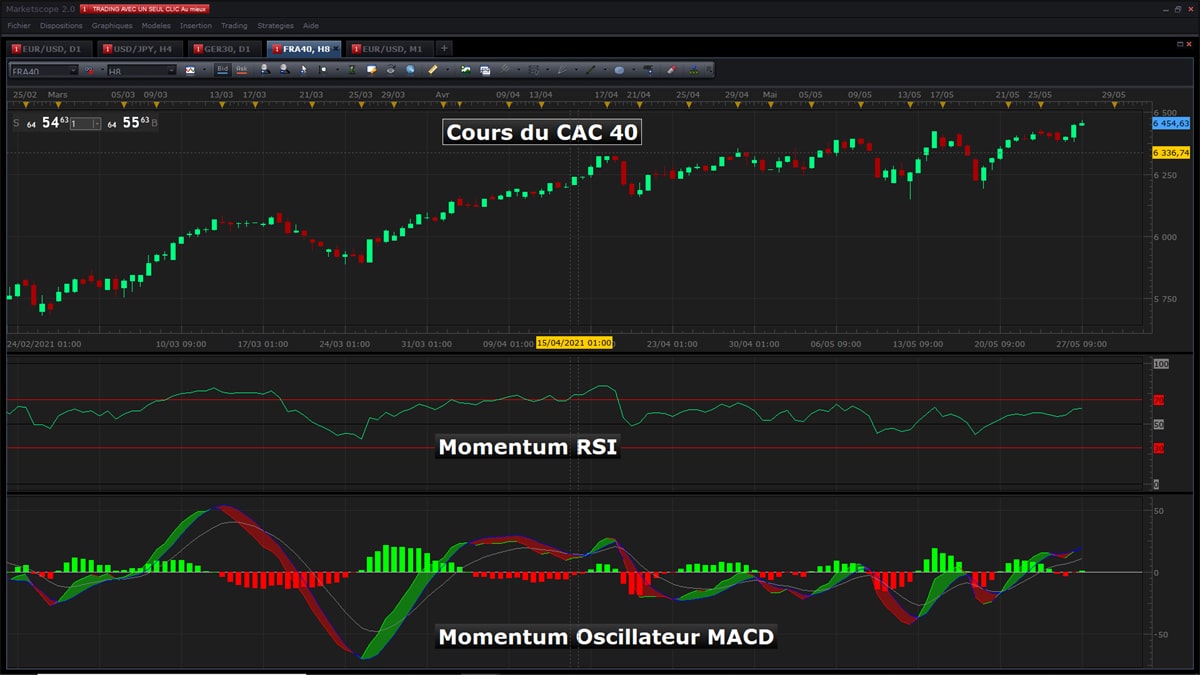Screen dimensions: 1200x675
Task: Click the yellow 6 336,74 price label
Action: point(1170,153)
